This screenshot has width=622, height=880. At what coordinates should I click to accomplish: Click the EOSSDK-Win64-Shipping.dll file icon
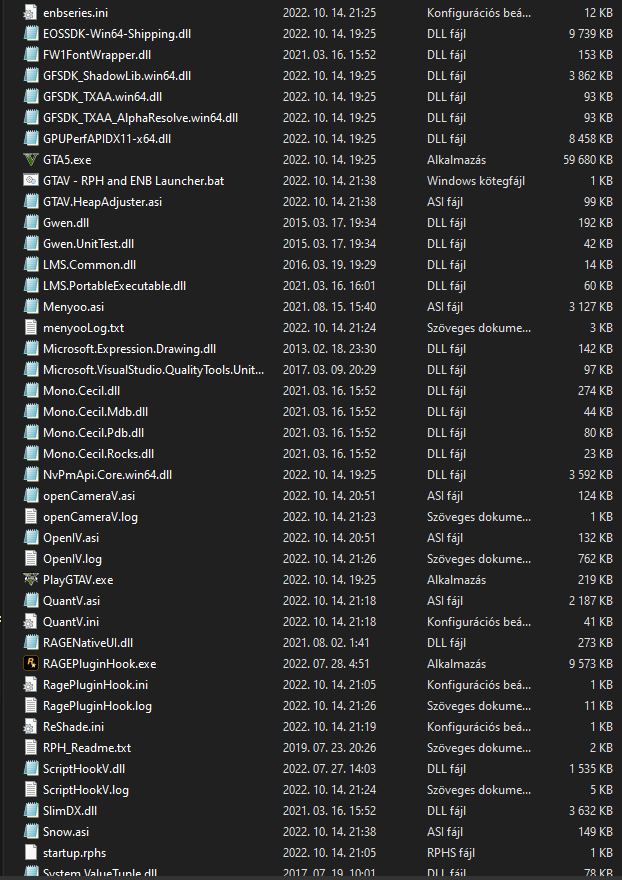tap(30, 34)
